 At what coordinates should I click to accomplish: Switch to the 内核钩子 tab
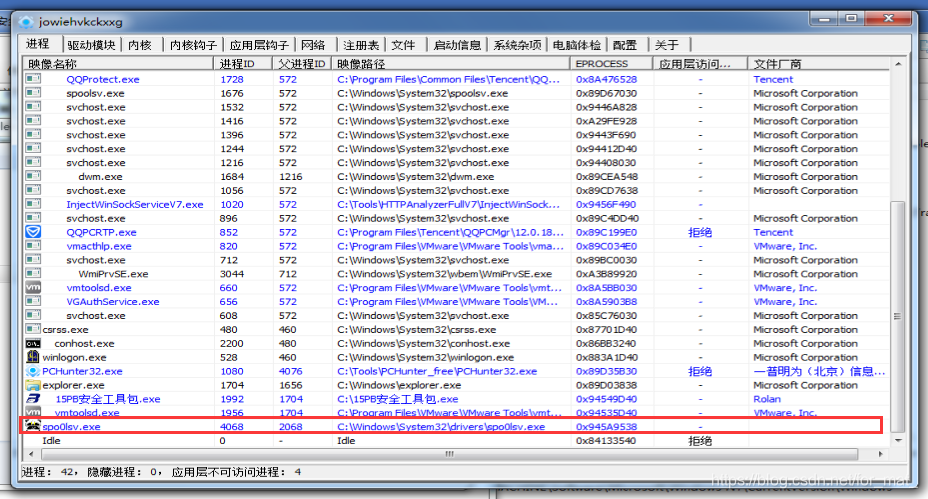(193, 45)
